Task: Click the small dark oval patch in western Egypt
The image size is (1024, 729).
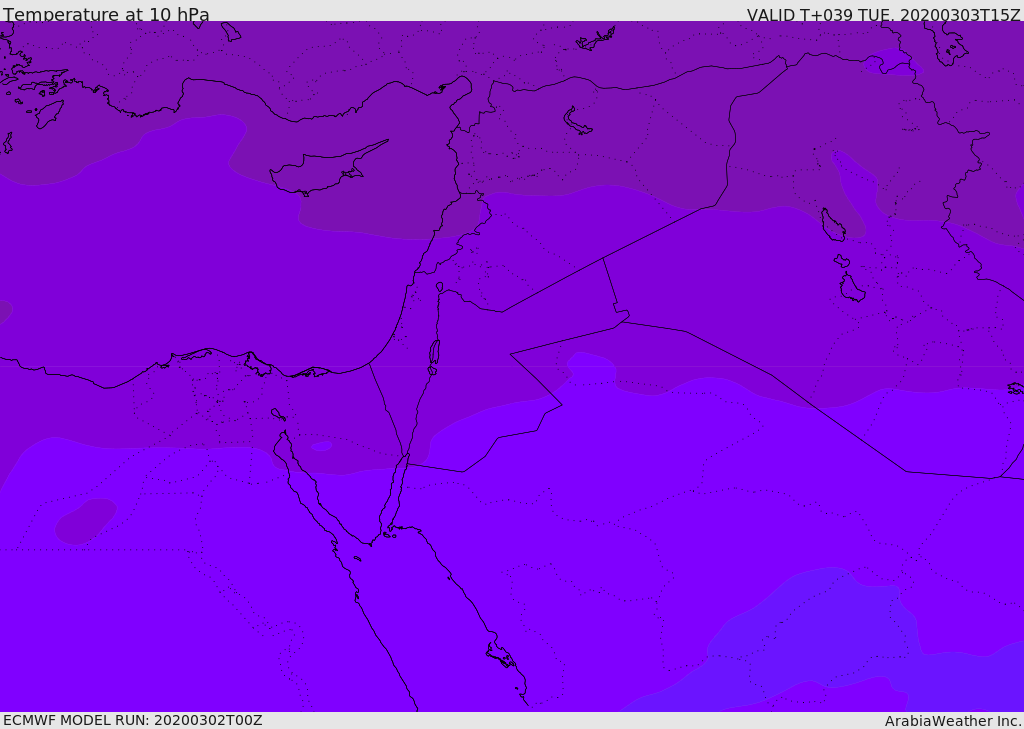Action: click(x=86, y=521)
